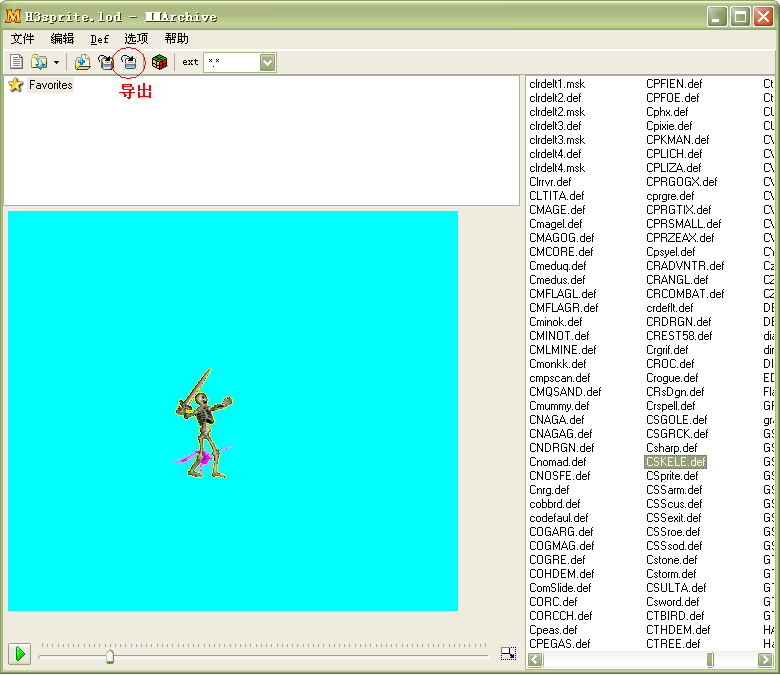Select CTHDEM.def in the file list

pos(678,630)
